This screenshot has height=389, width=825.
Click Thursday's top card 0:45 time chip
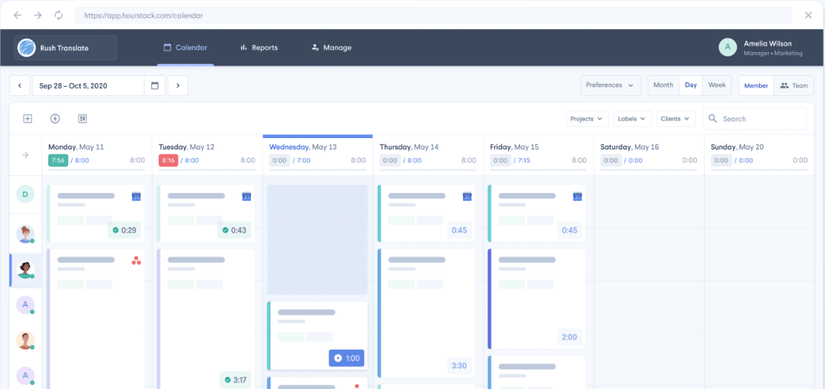459,230
